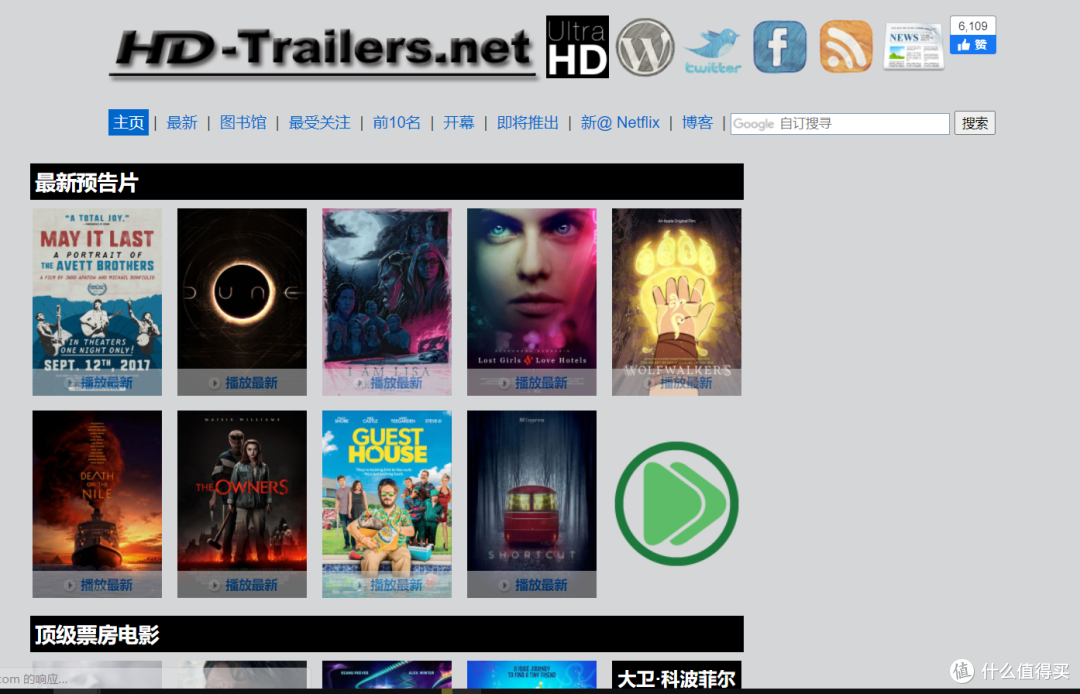Open the orange RSS feed icon
Viewport: 1080px width, 694px height.
pyautogui.click(x=846, y=47)
